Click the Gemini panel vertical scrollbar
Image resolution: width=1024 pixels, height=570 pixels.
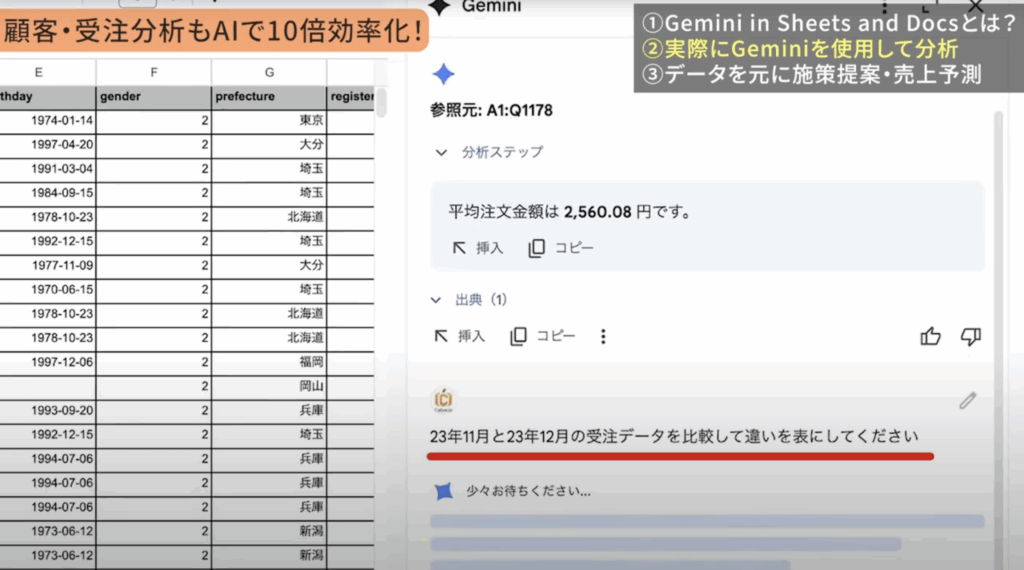point(997,250)
